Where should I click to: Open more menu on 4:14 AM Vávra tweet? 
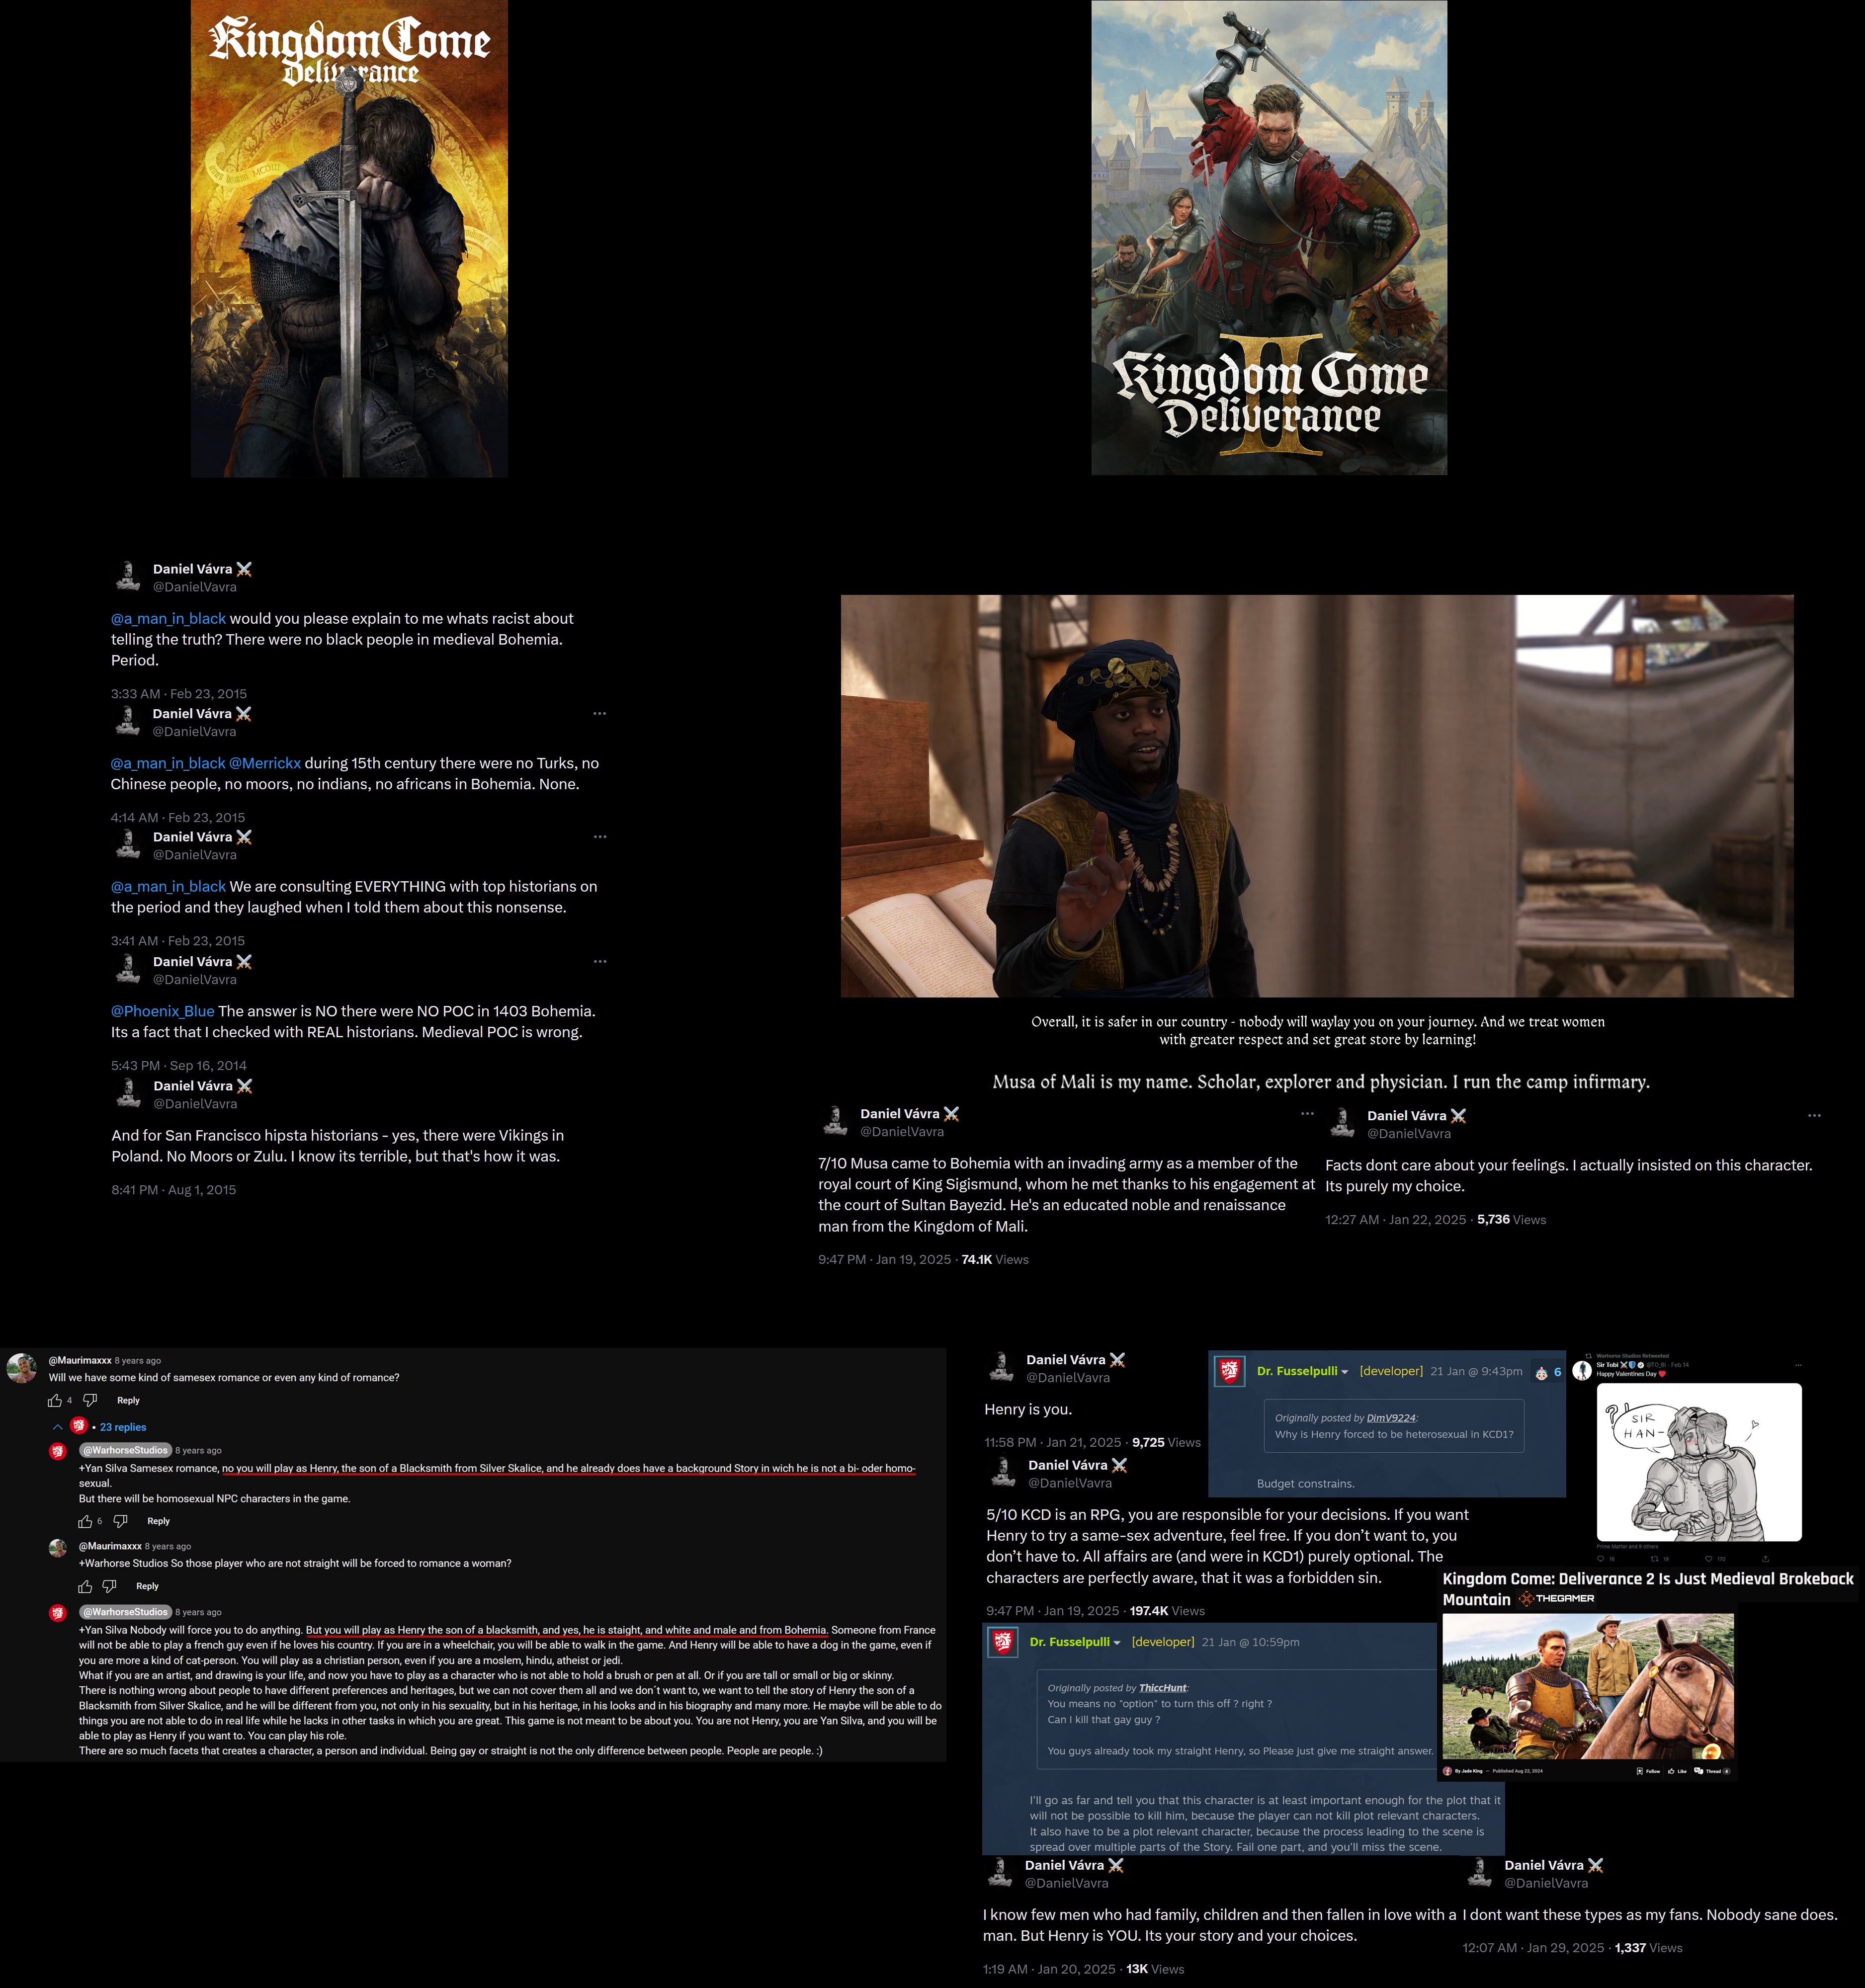pyautogui.click(x=599, y=713)
